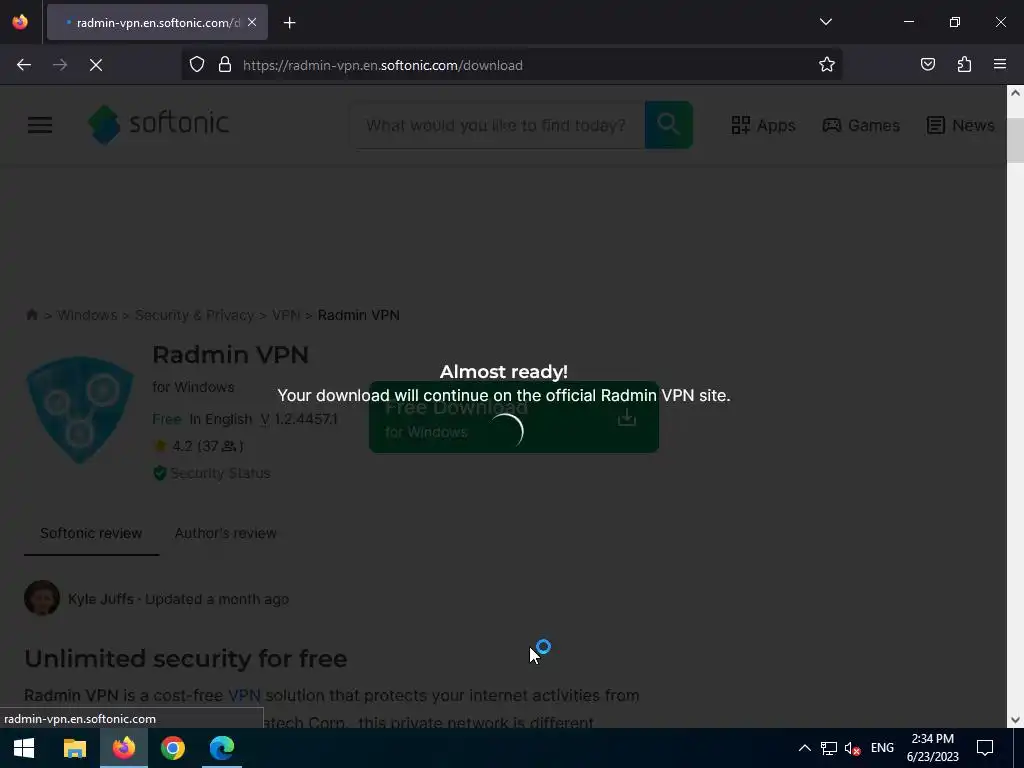This screenshot has width=1024, height=768.
Task: Follow the Security & Privacy breadcrumb link
Action: pyautogui.click(x=194, y=315)
